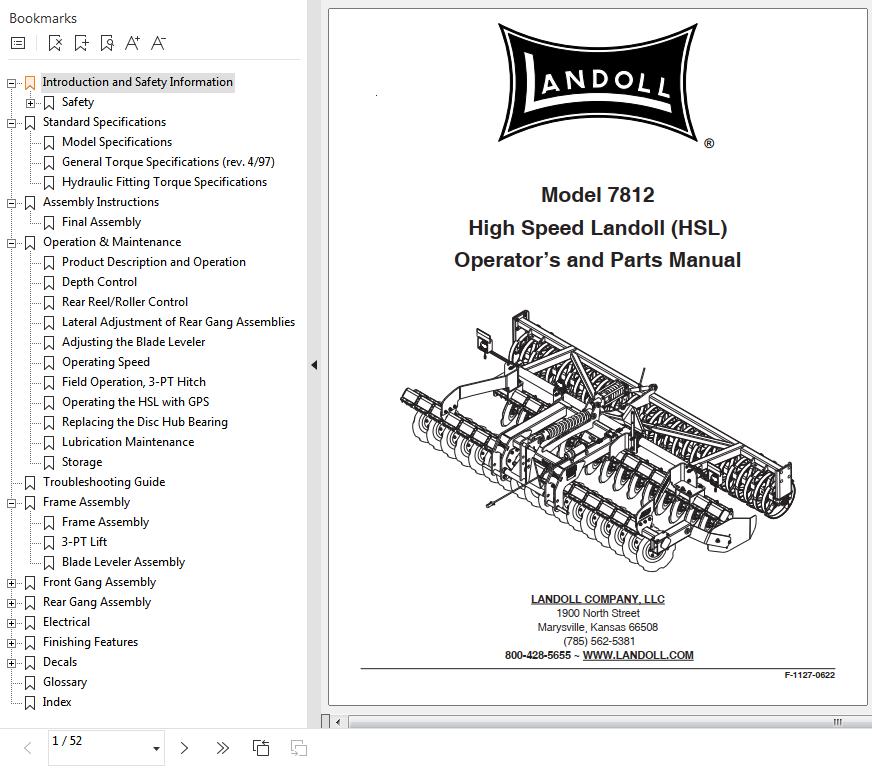Click the delete bookmark icon

click(55, 43)
